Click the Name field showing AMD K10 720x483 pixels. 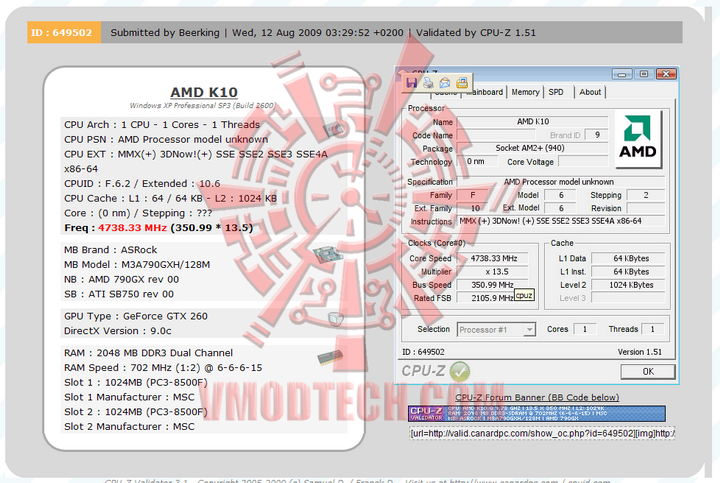click(533, 122)
